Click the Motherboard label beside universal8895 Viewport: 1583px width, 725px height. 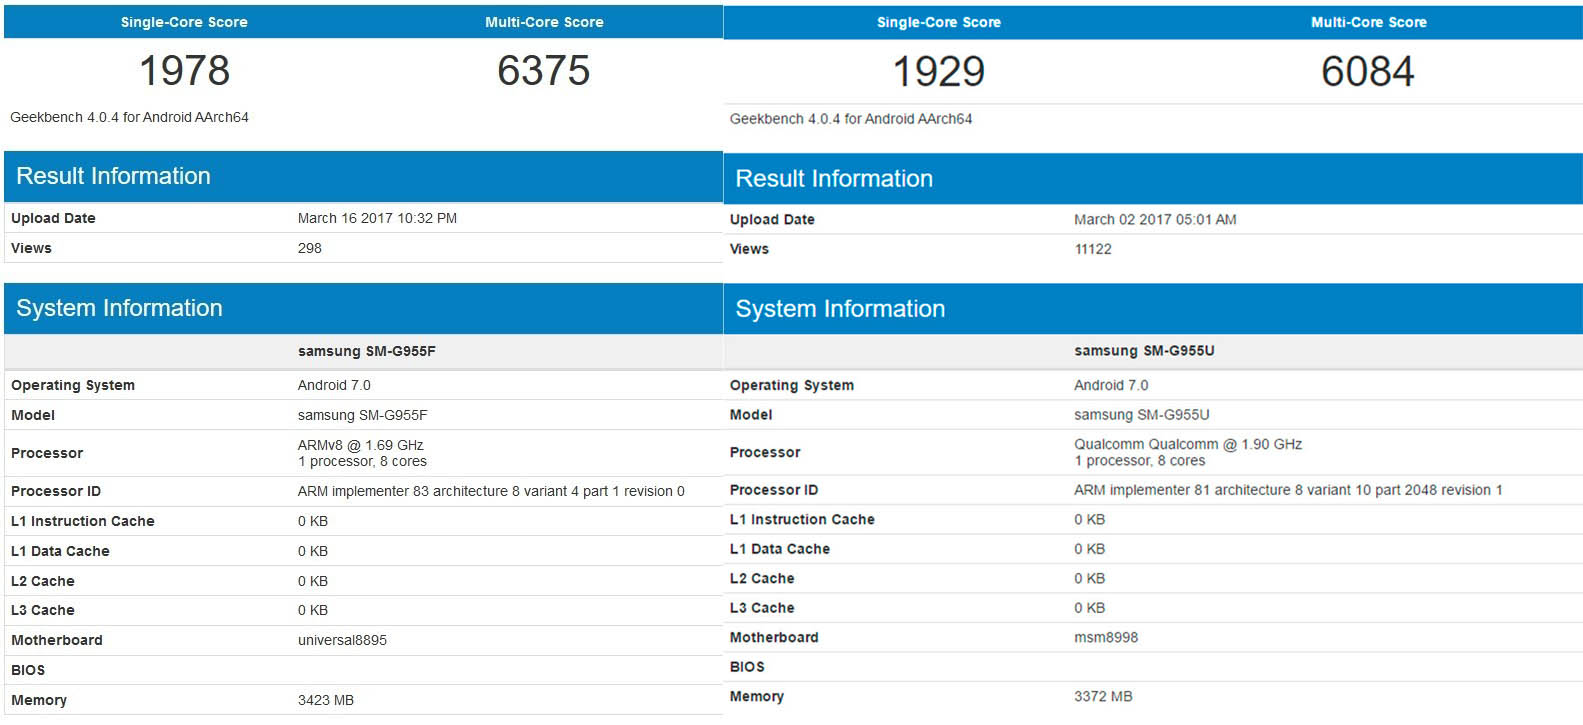coord(57,640)
